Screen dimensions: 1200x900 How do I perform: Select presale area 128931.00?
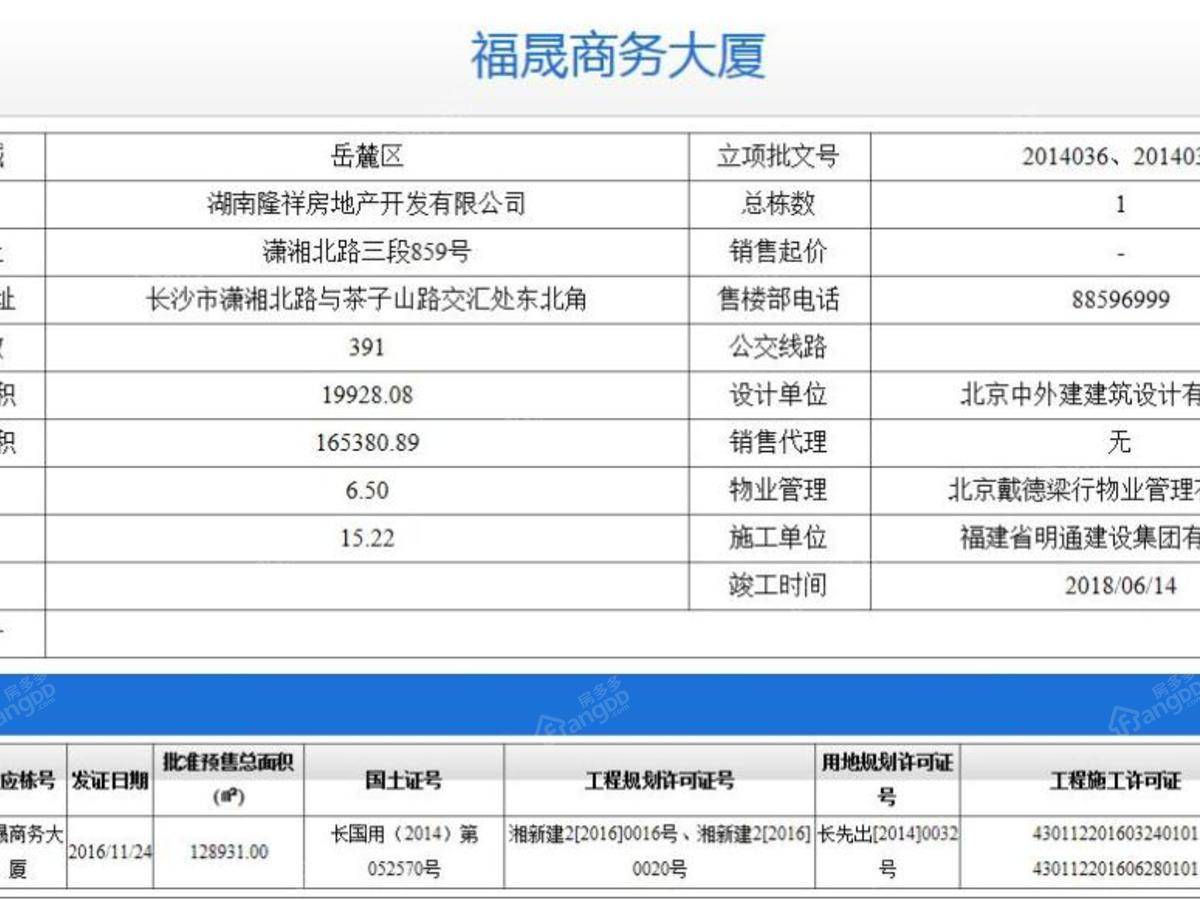tap(229, 853)
